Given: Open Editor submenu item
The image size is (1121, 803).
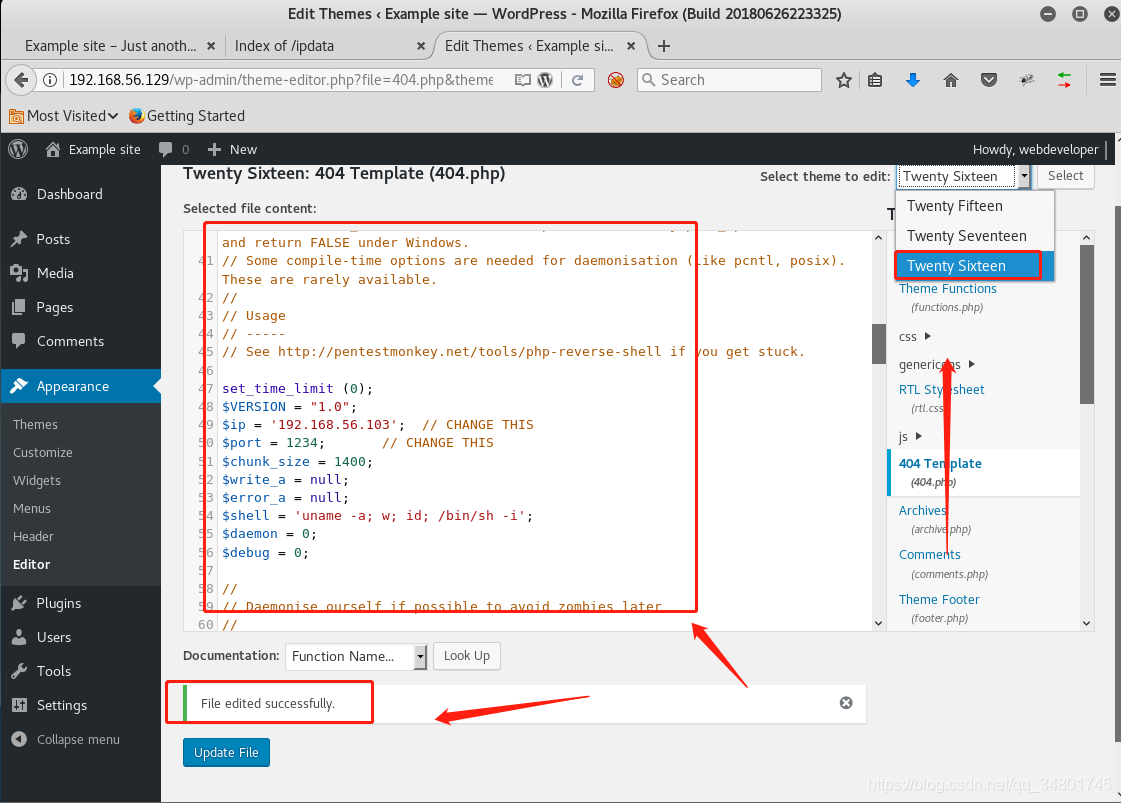Looking at the screenshot, I should [31, 564].
